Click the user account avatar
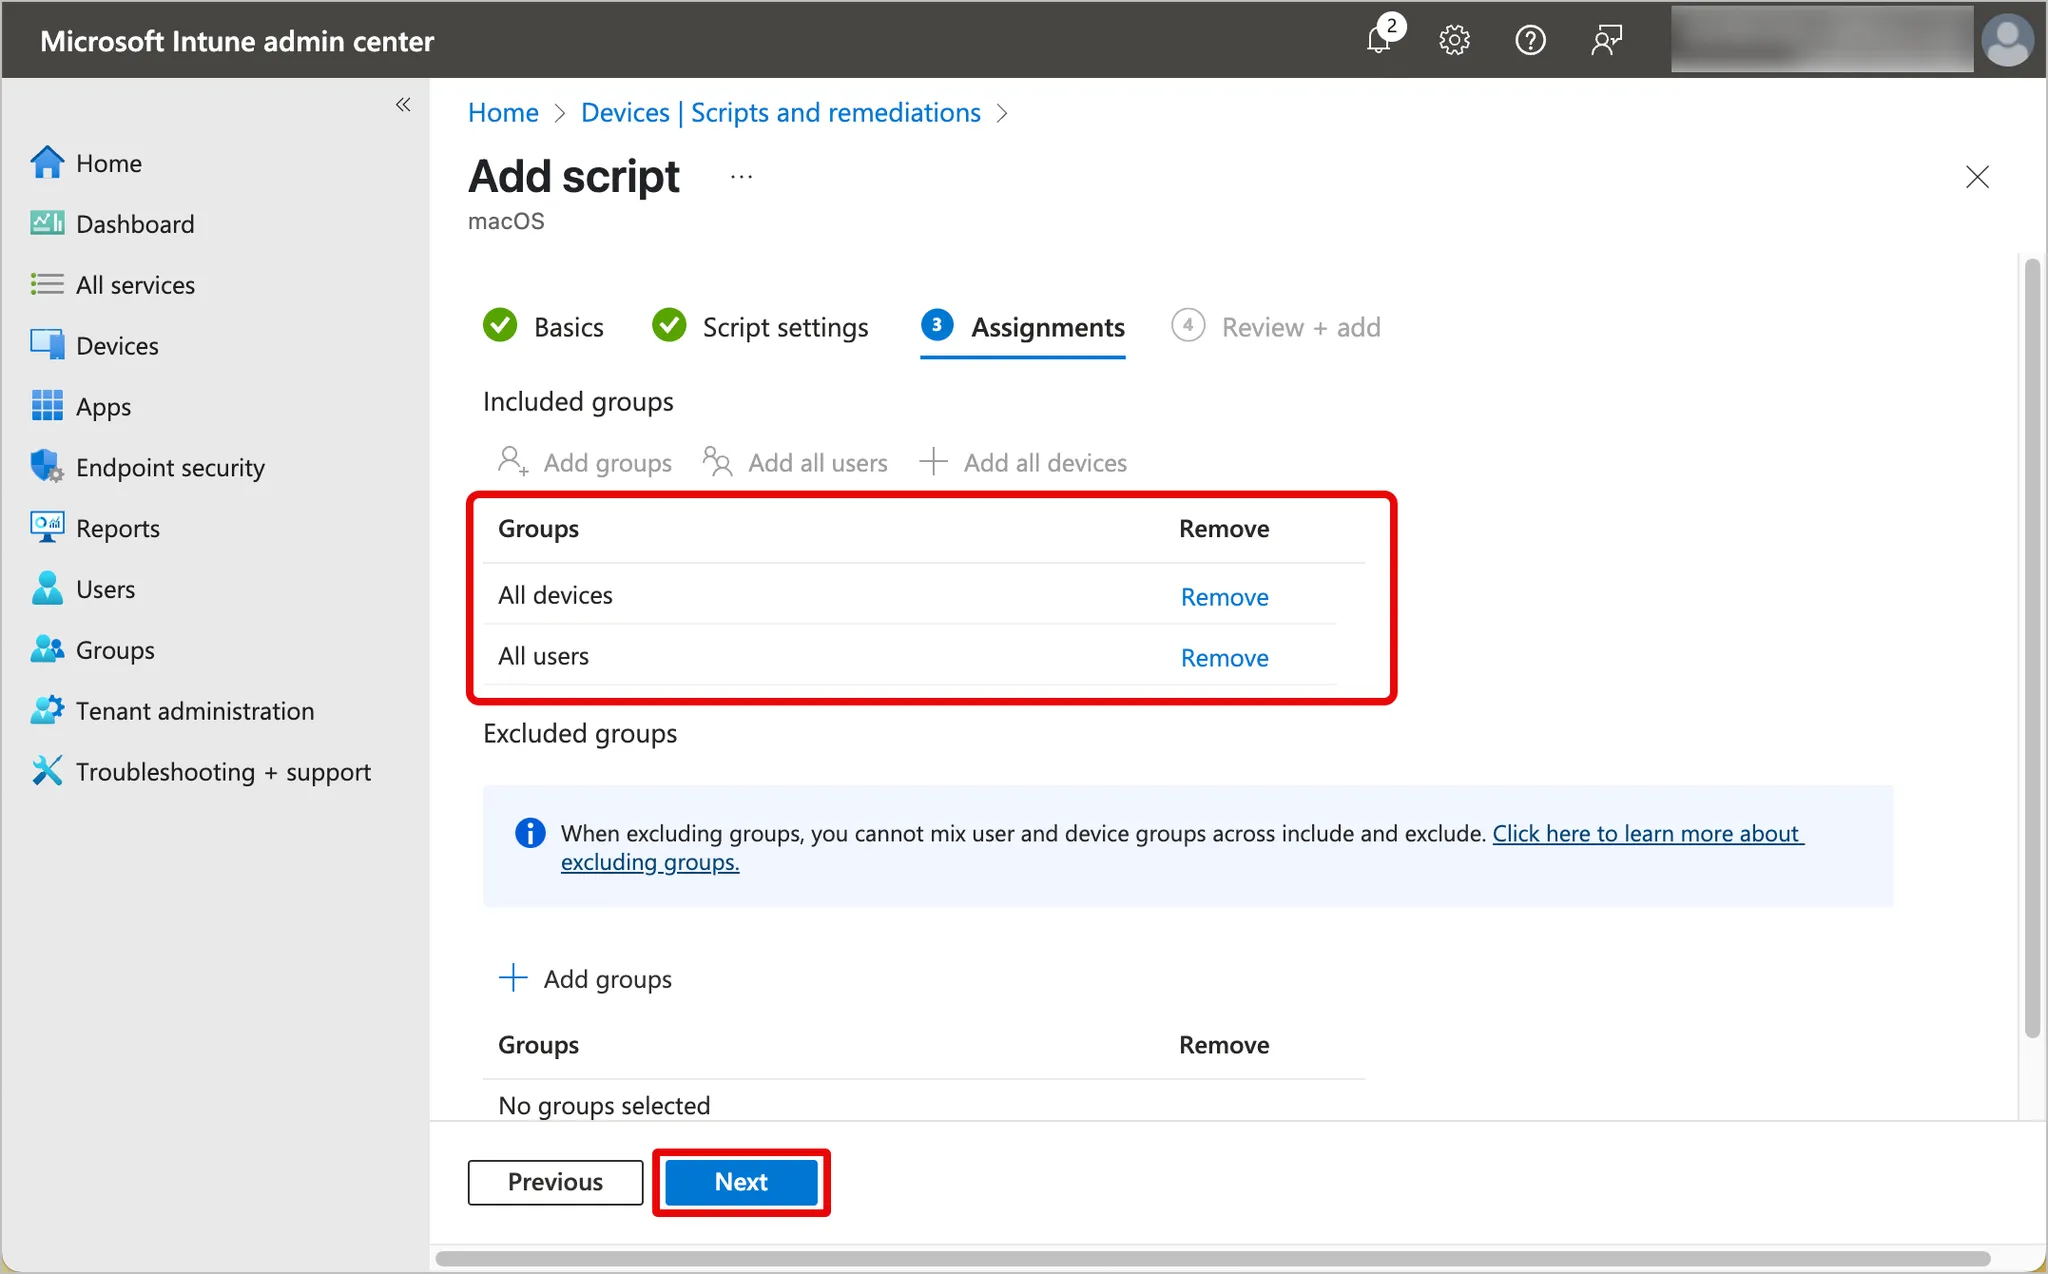The width and height of the screenshot is (2048, 1274). pos(2007,40)
